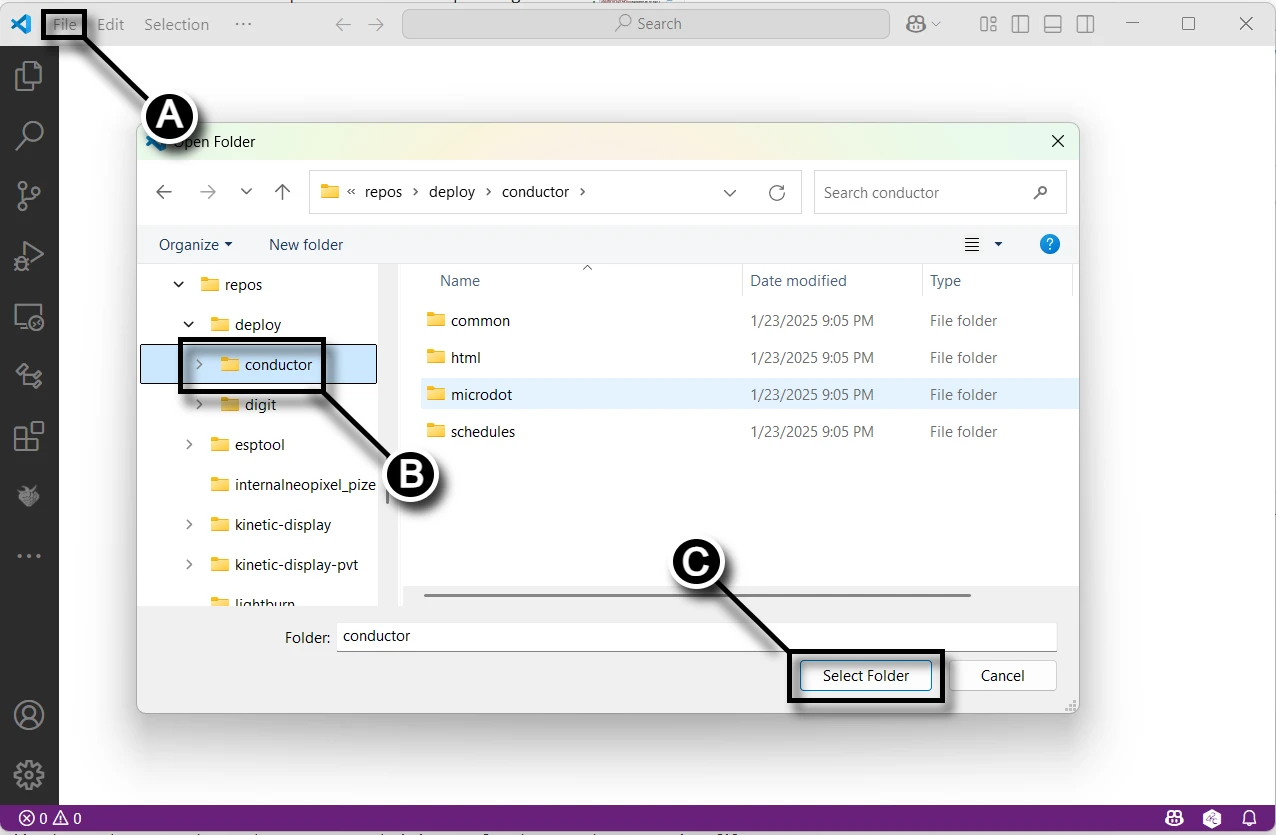Open the dialog Help icon
Viewport: 1276px width, 835px height.
pyautogui.click(x=1050, y=244)
